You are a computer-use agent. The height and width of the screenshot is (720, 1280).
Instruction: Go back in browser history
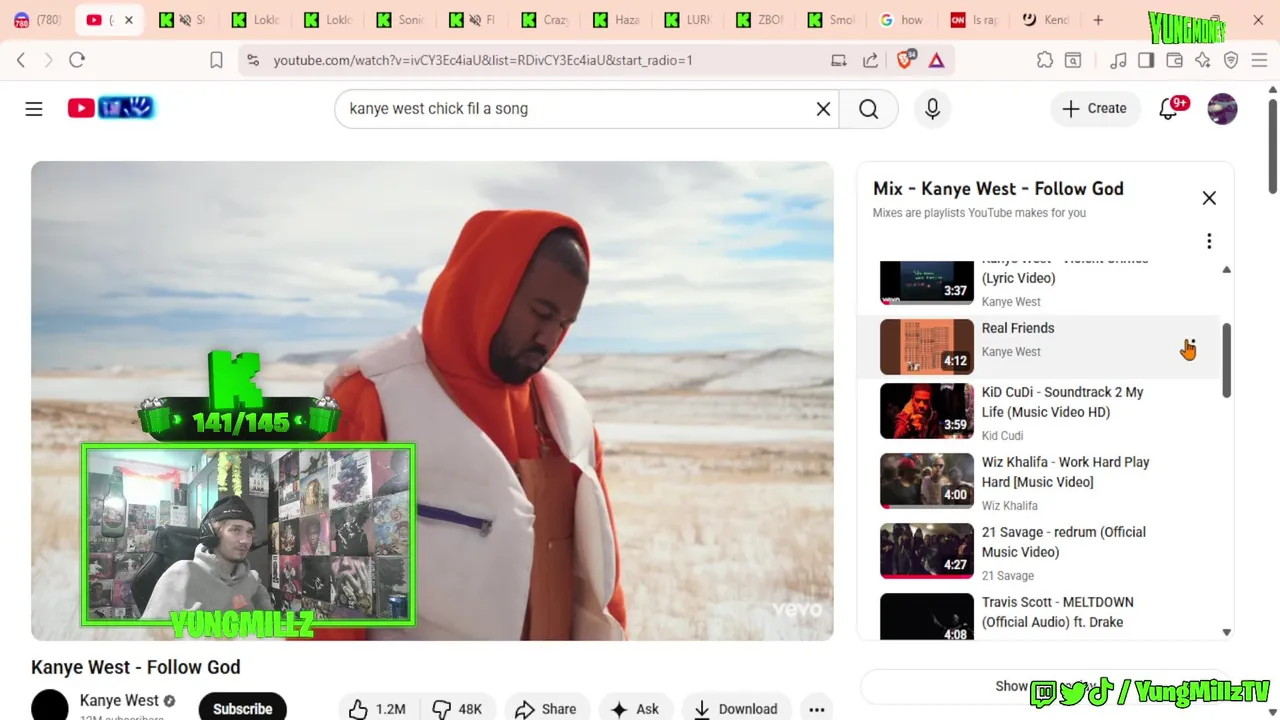tap(21, 60)
